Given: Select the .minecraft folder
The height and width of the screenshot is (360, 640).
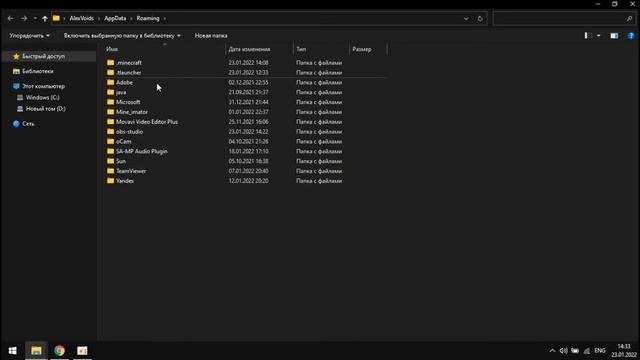Looking at the screenshot, I should pyautogui.click(x=129, y=63).
